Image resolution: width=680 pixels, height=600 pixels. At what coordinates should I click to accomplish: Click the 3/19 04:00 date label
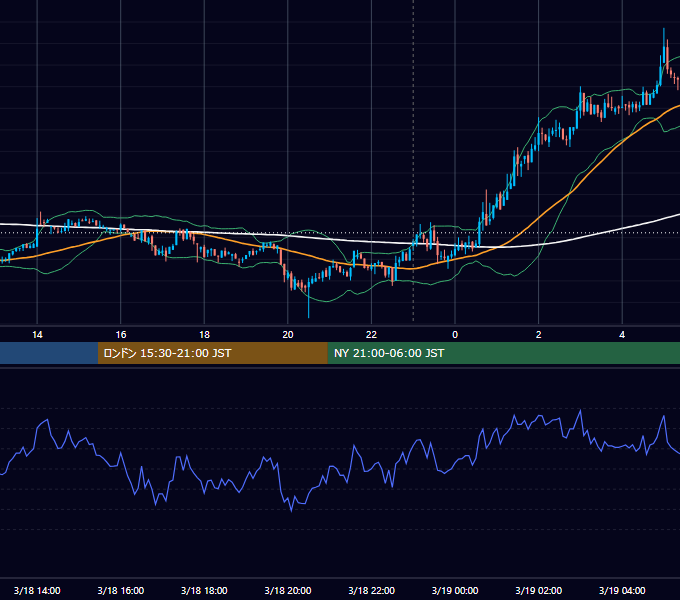click(622, 590)
